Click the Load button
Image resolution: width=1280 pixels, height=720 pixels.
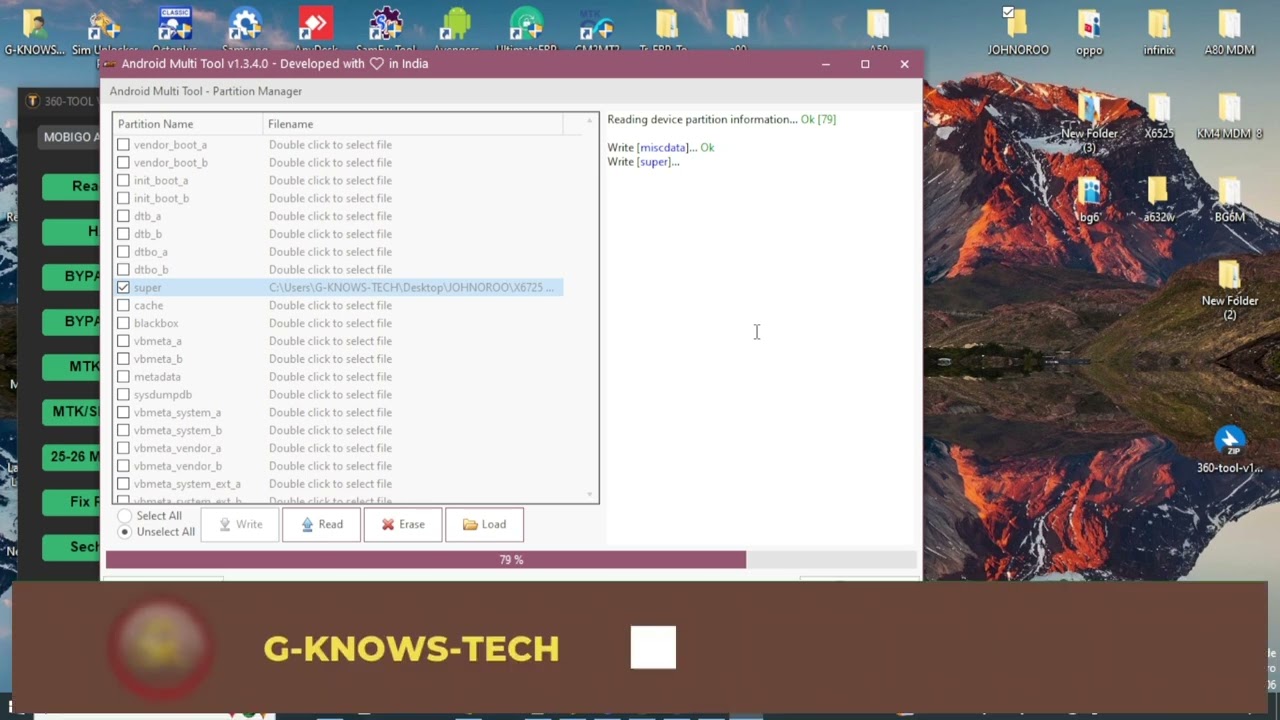[x=484, y=525]
